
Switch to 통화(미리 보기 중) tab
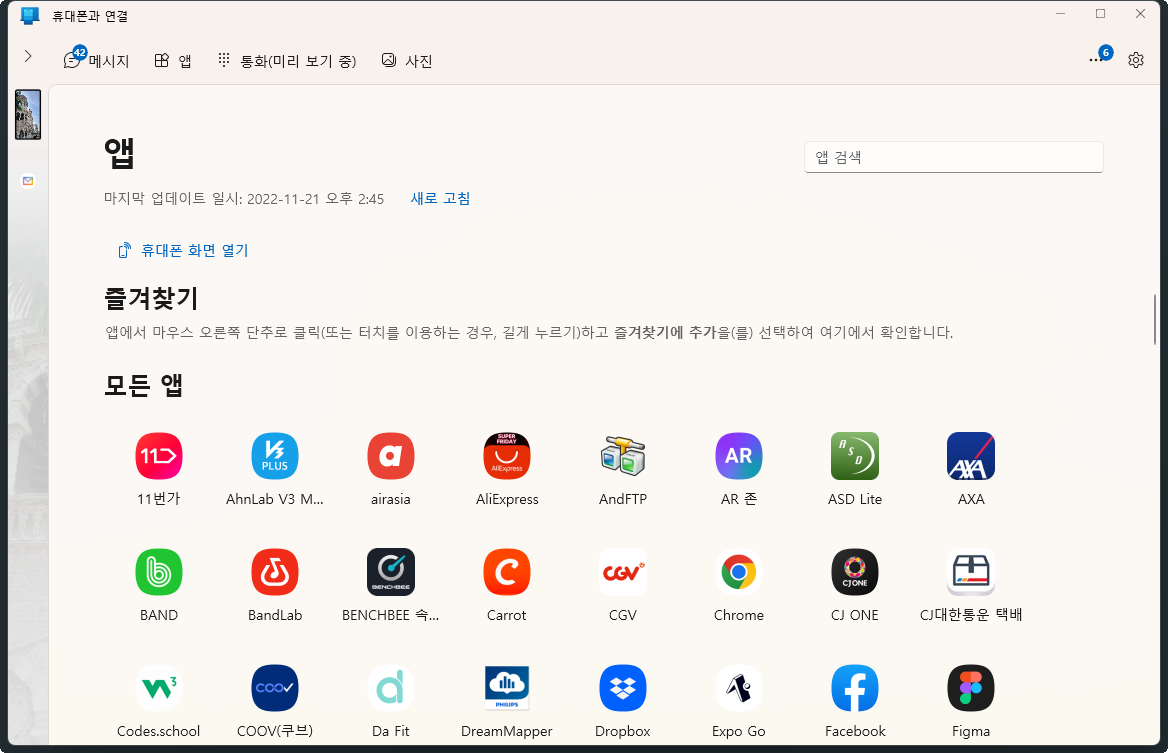point(287,61)
